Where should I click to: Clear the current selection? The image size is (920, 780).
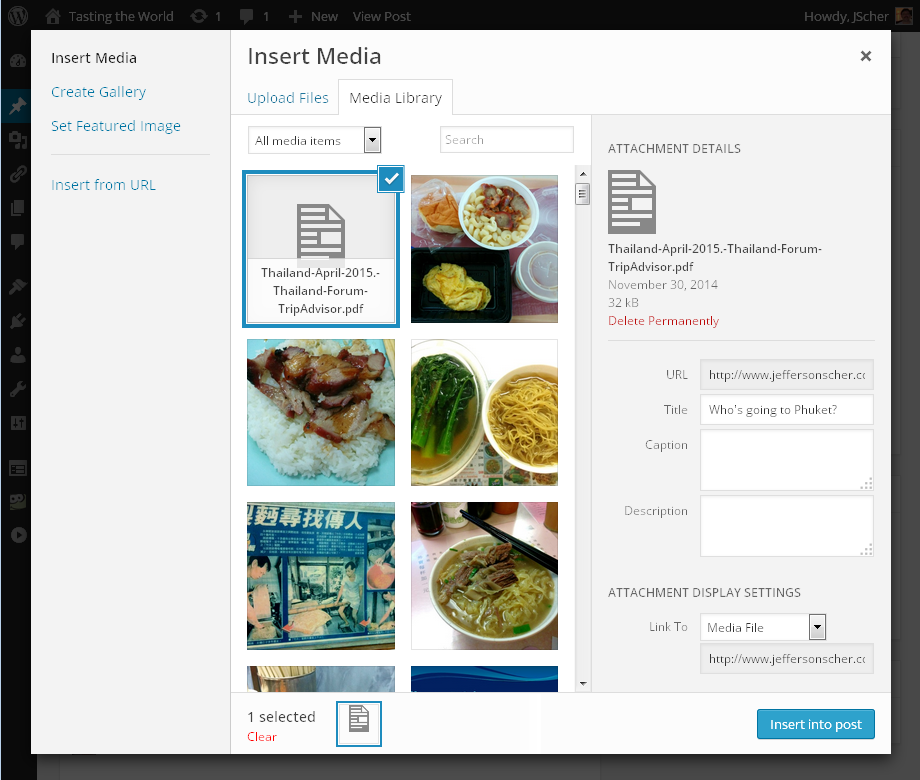click(x=262, y=737)
